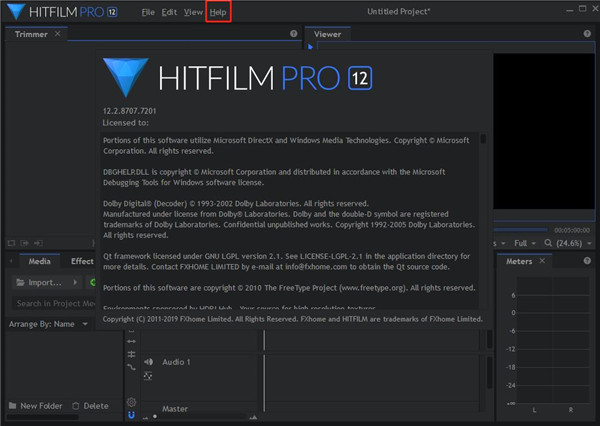The height and width of the screenshot is (426, 600).
Task: Click the timeline settings gear icon
Action: point(131,402)
